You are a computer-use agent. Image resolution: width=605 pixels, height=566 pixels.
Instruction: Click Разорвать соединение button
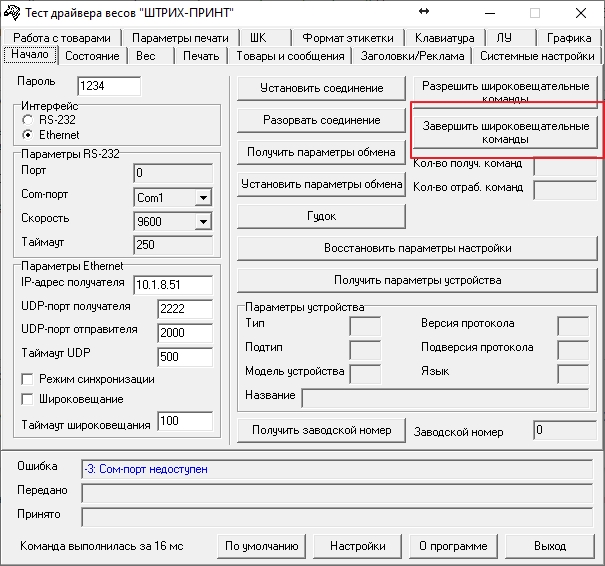(321, 121)
